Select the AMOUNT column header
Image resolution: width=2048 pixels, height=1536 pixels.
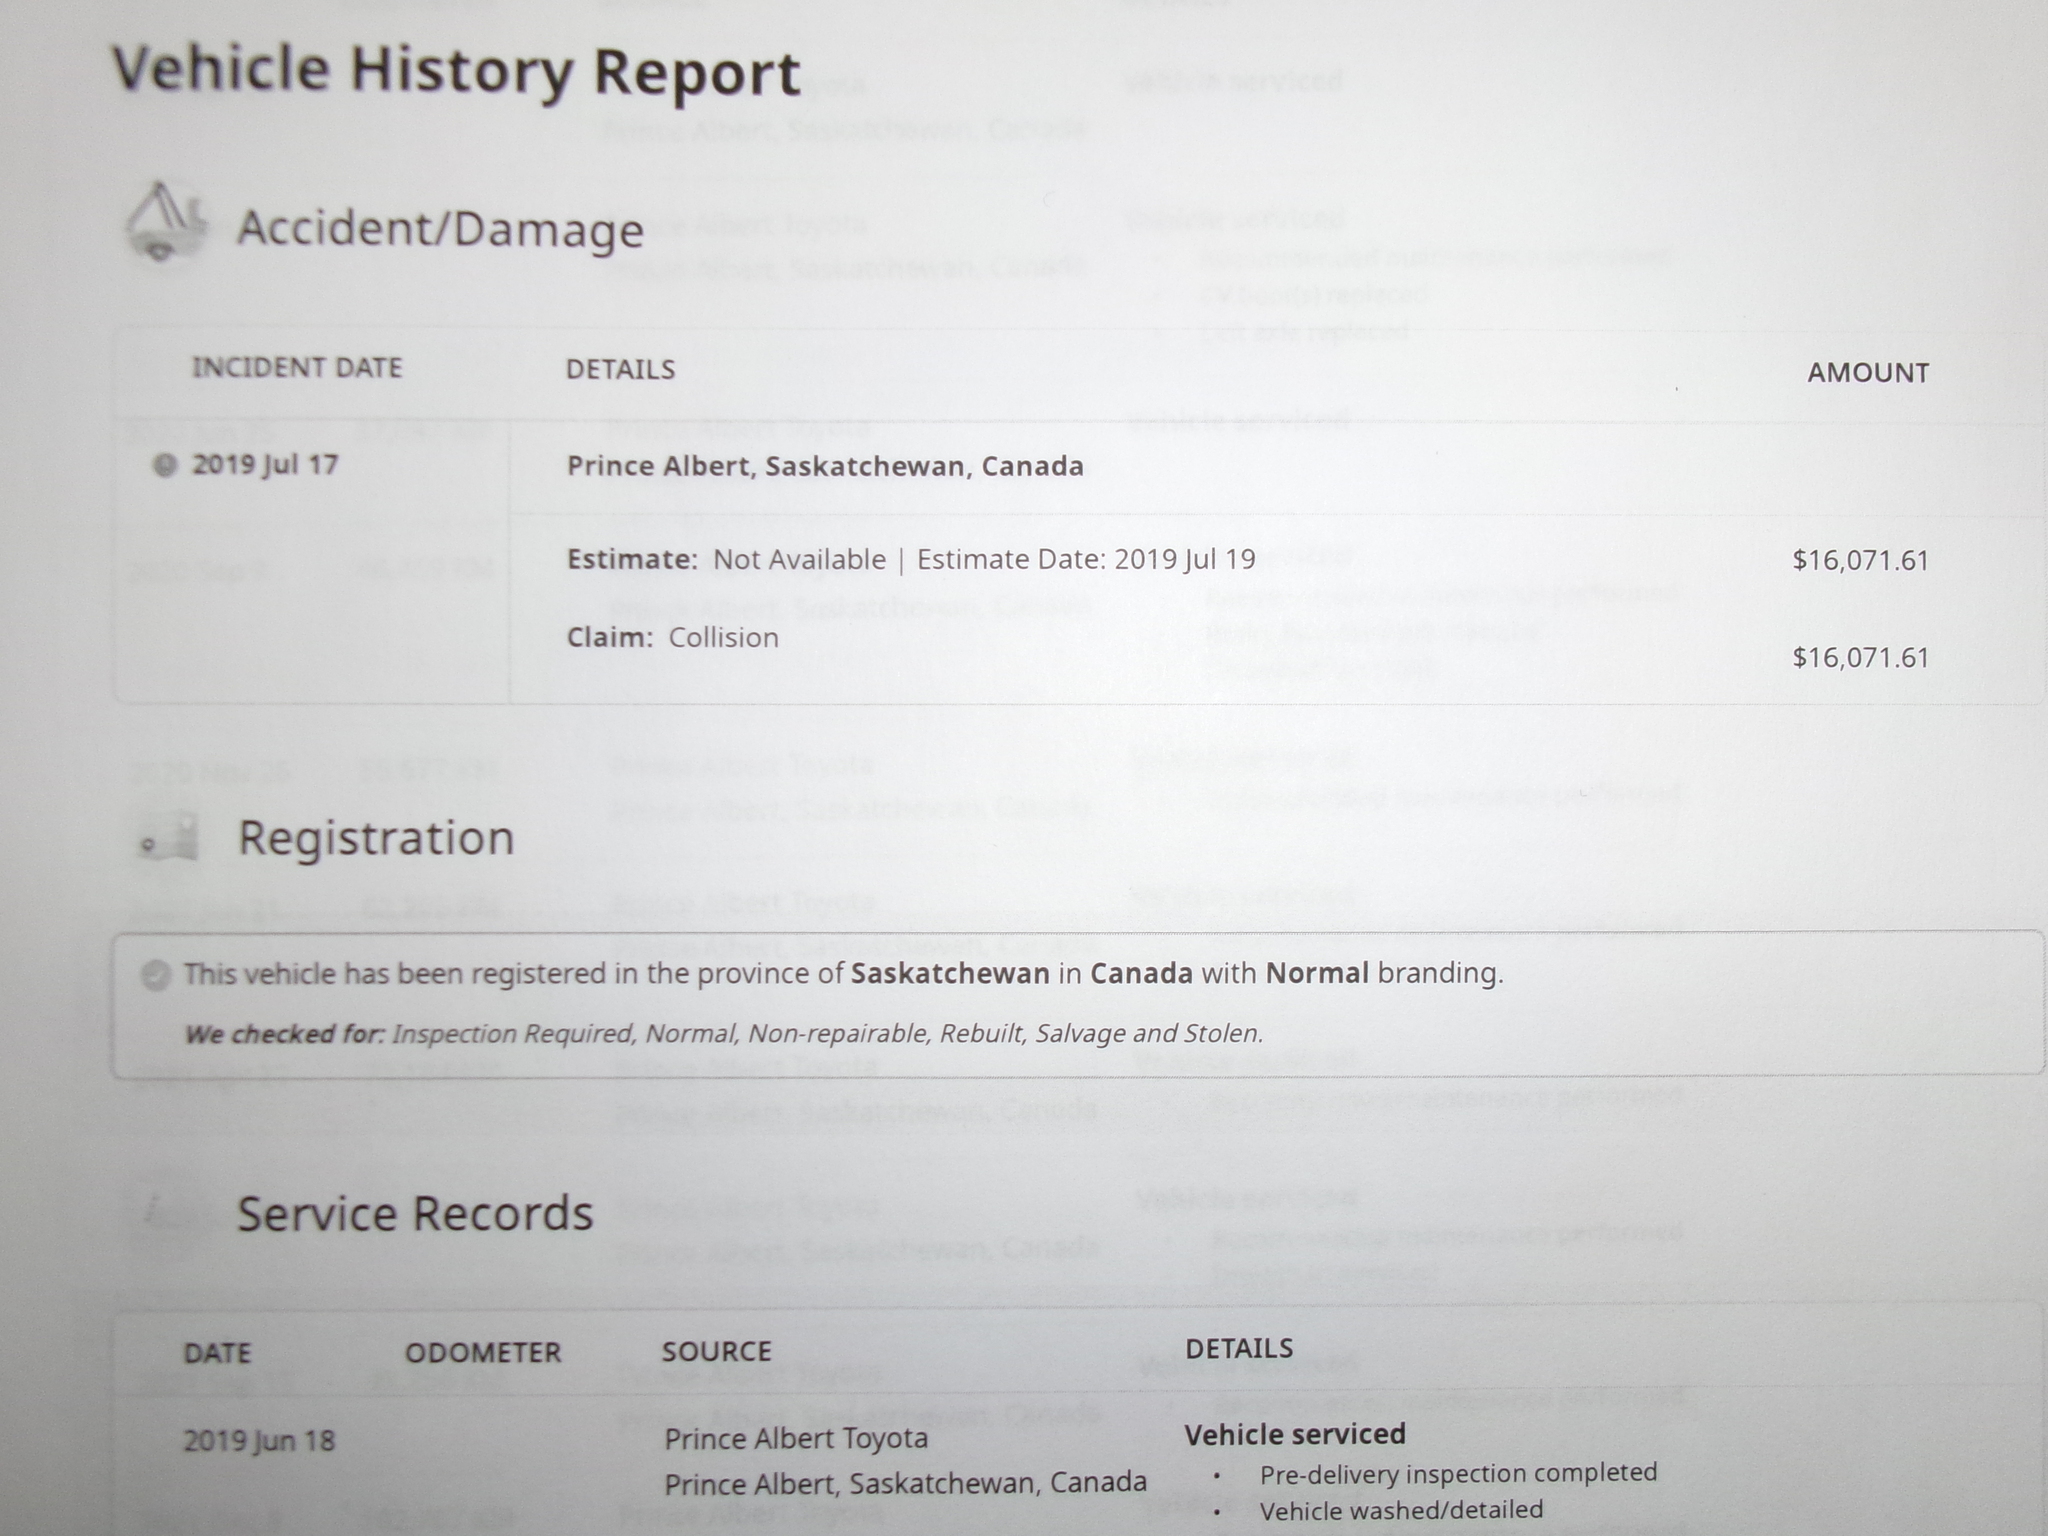tap(1867, 373)
